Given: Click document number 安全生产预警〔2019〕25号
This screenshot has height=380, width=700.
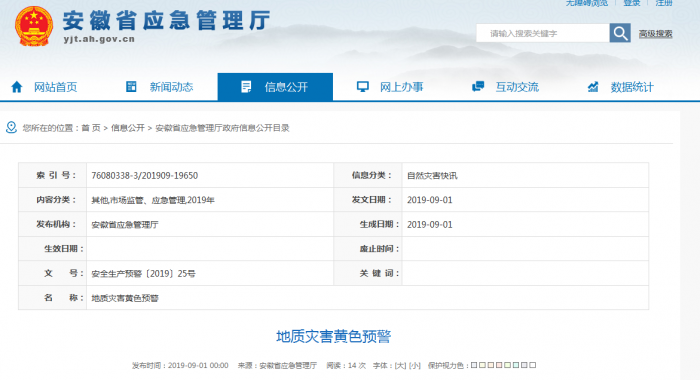Looking at the screenshot, I should [x=143, y=274].
